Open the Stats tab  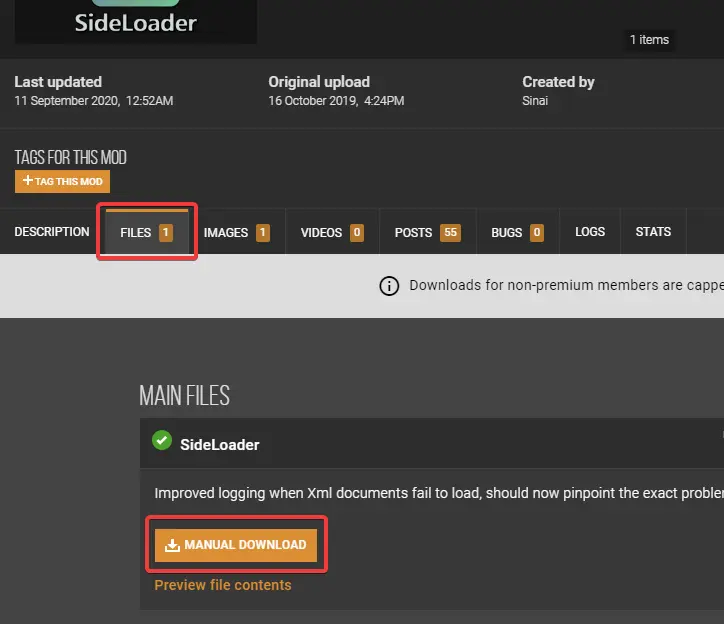653,232
